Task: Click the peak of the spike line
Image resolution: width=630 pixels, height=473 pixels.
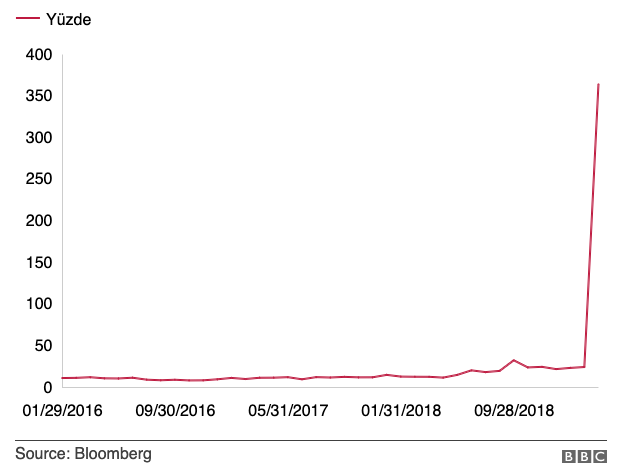Action: point(598,85)
